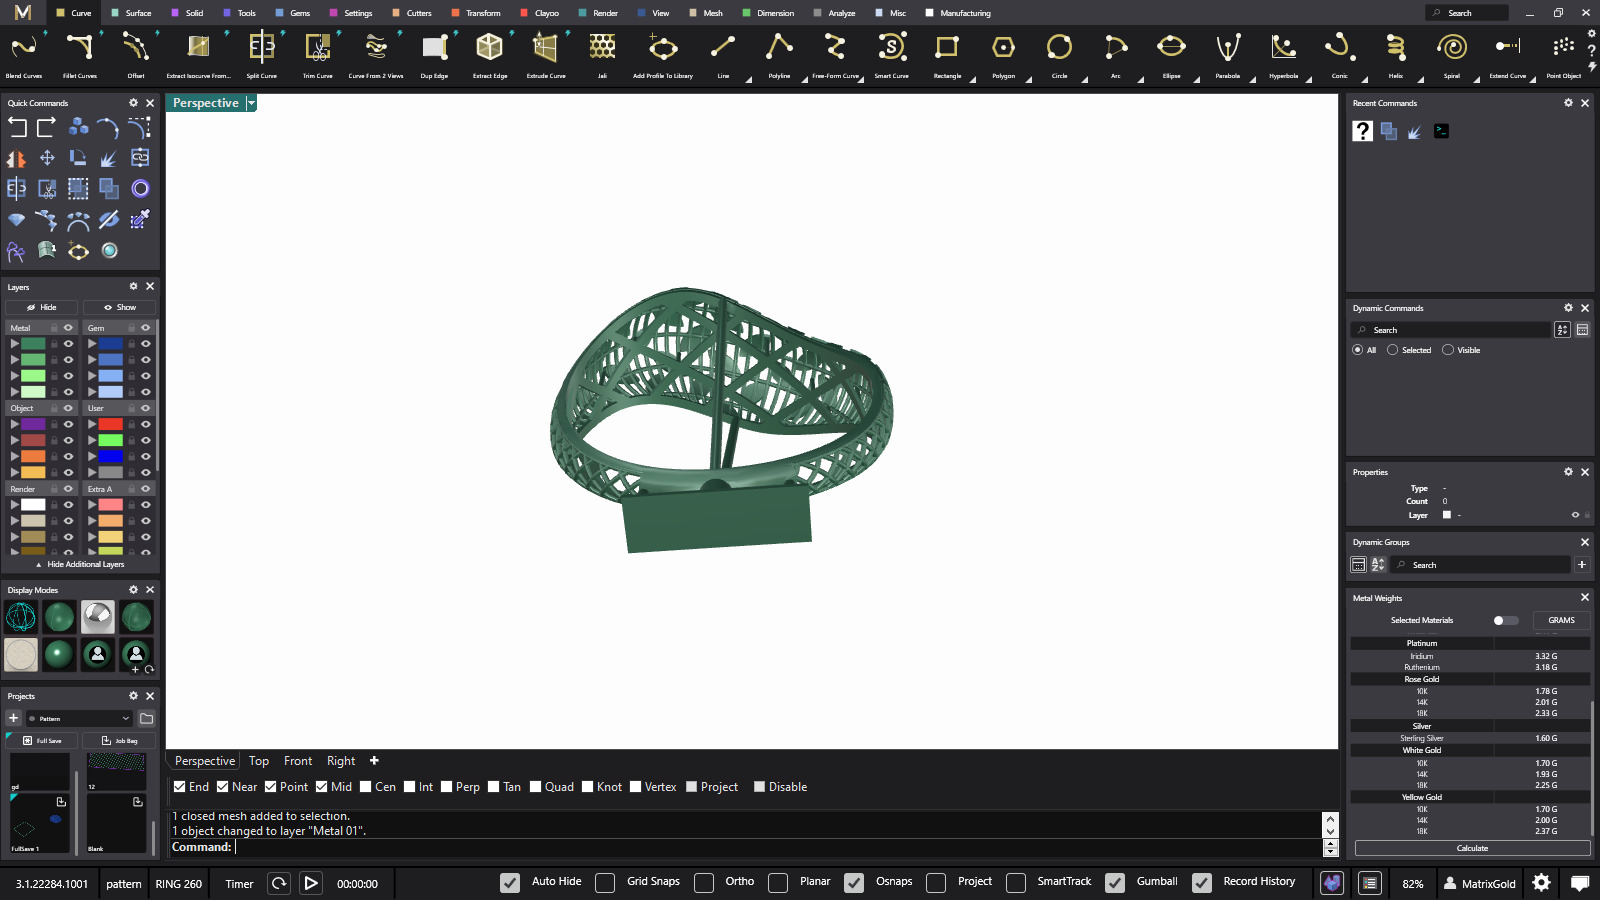Switch to the Top viewport tab
The height and width of the screenshot is (900, 1600).
[x=259, y=761]
